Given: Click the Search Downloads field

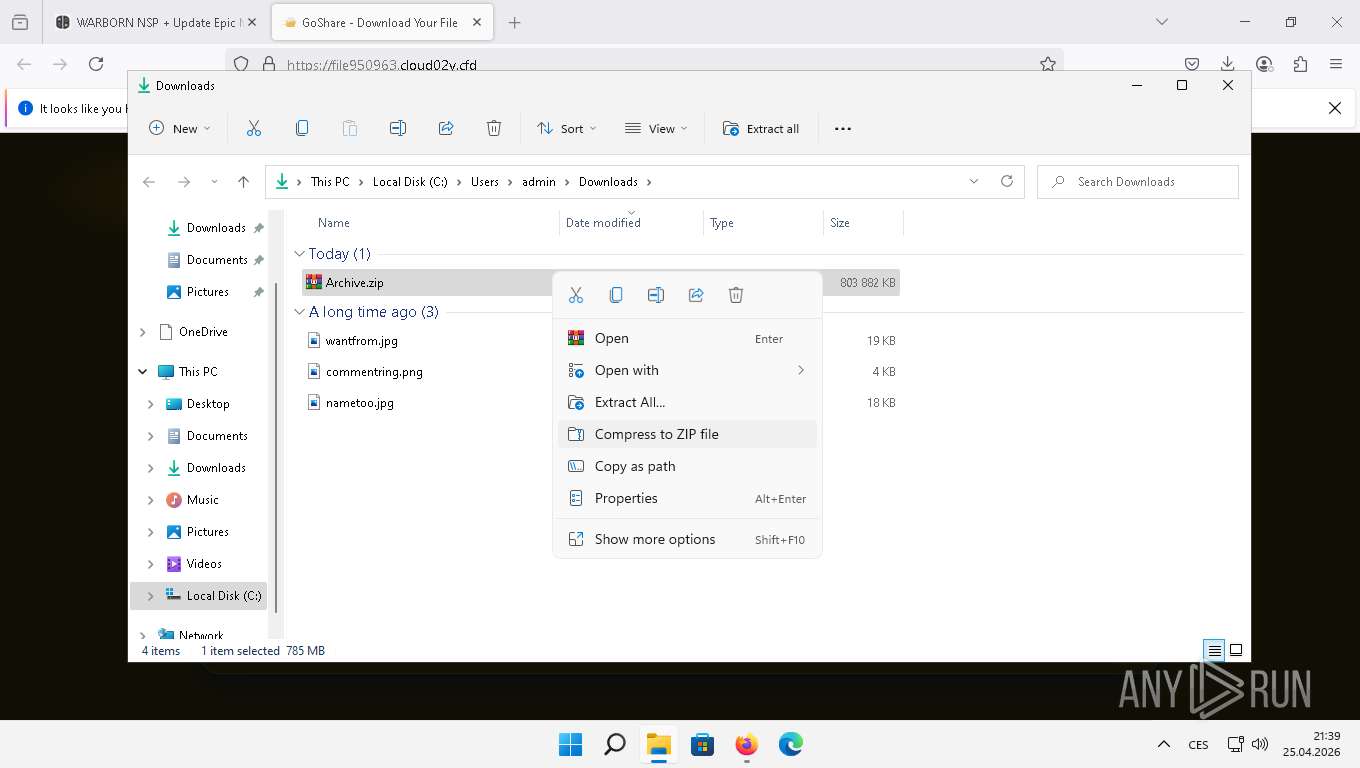Looking at the screenshot, I should [x=1138, y=182].
